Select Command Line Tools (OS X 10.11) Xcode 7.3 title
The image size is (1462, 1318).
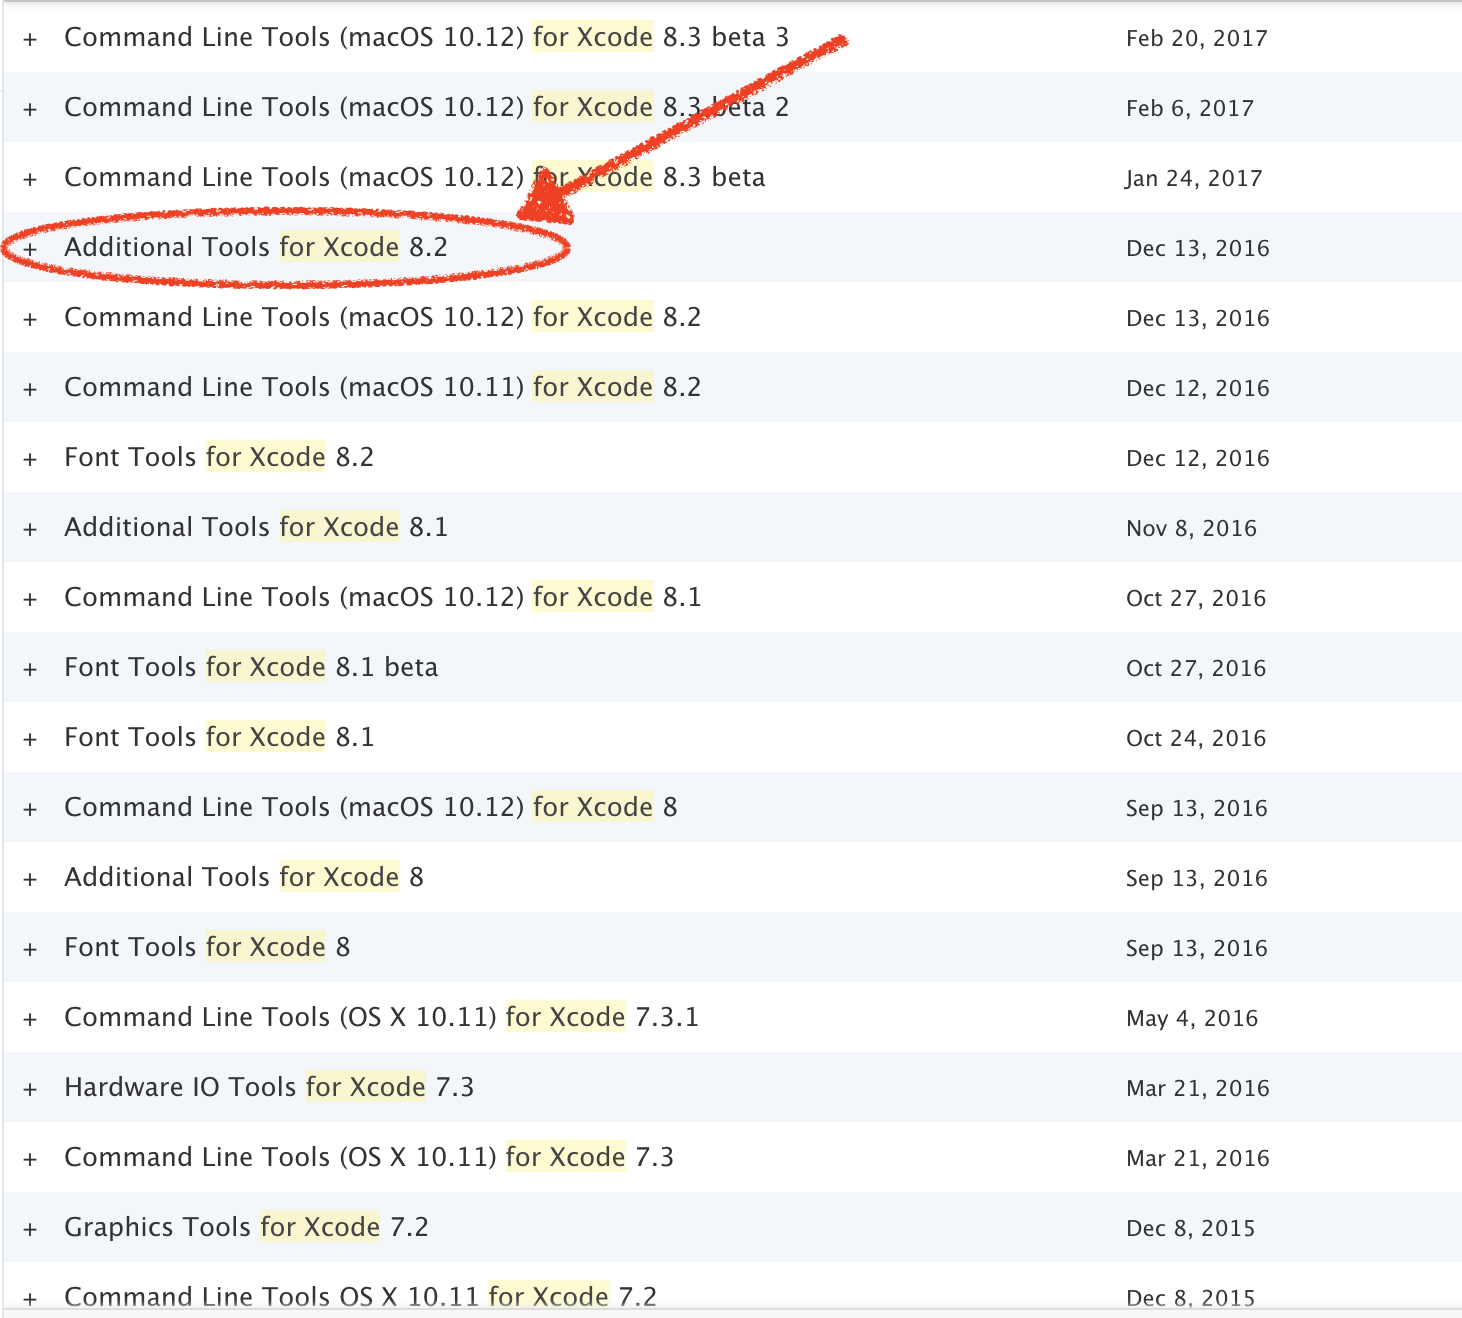pyautogui.click(x=369, y=1158)
